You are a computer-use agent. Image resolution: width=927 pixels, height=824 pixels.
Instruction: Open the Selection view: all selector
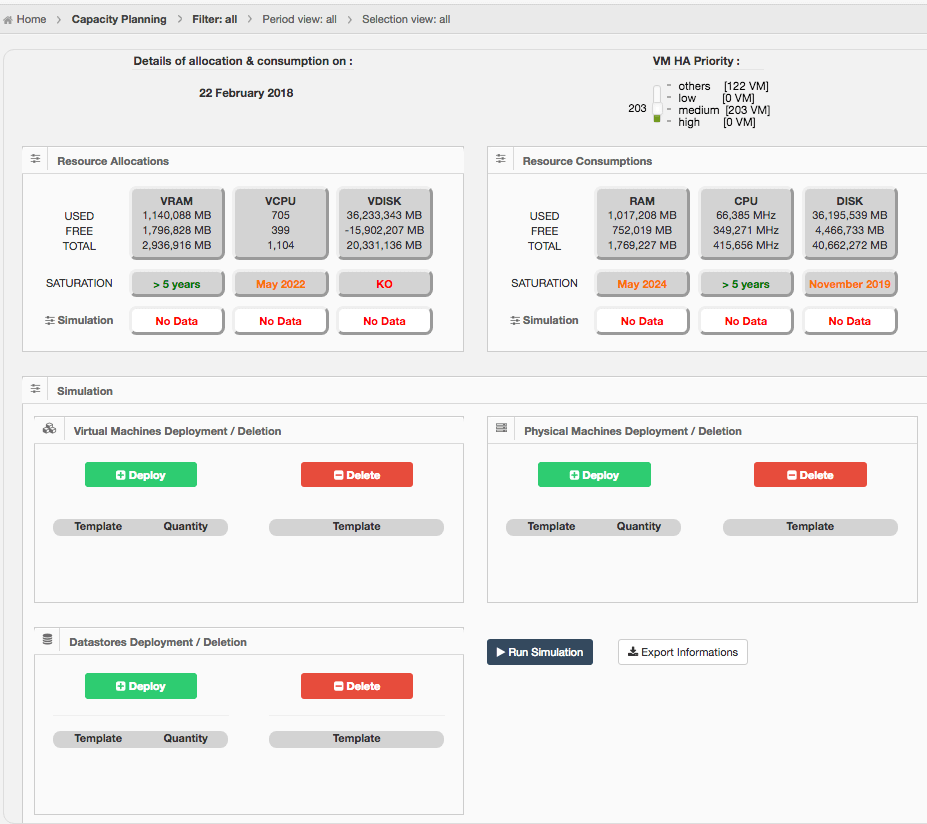click(406, 19)
